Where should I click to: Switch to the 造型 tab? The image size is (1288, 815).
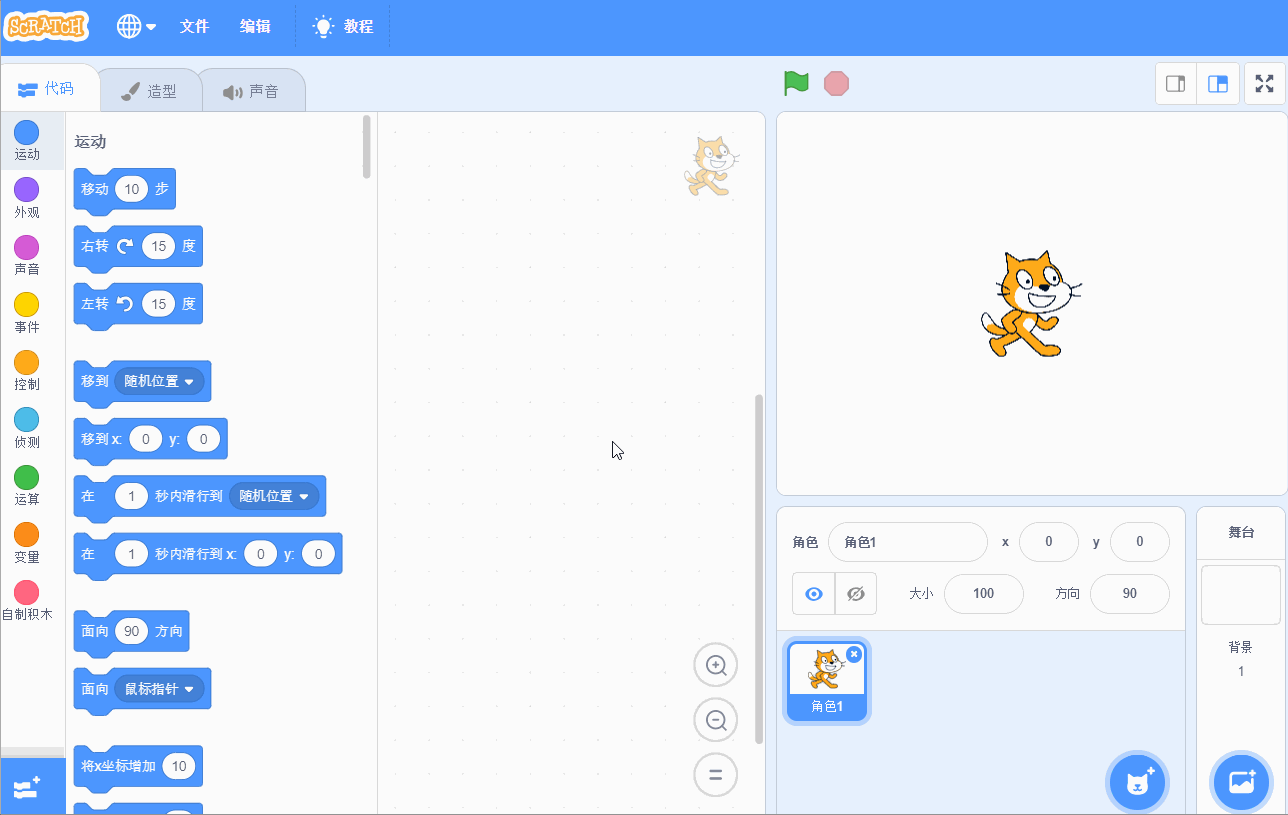pos(150,91)
